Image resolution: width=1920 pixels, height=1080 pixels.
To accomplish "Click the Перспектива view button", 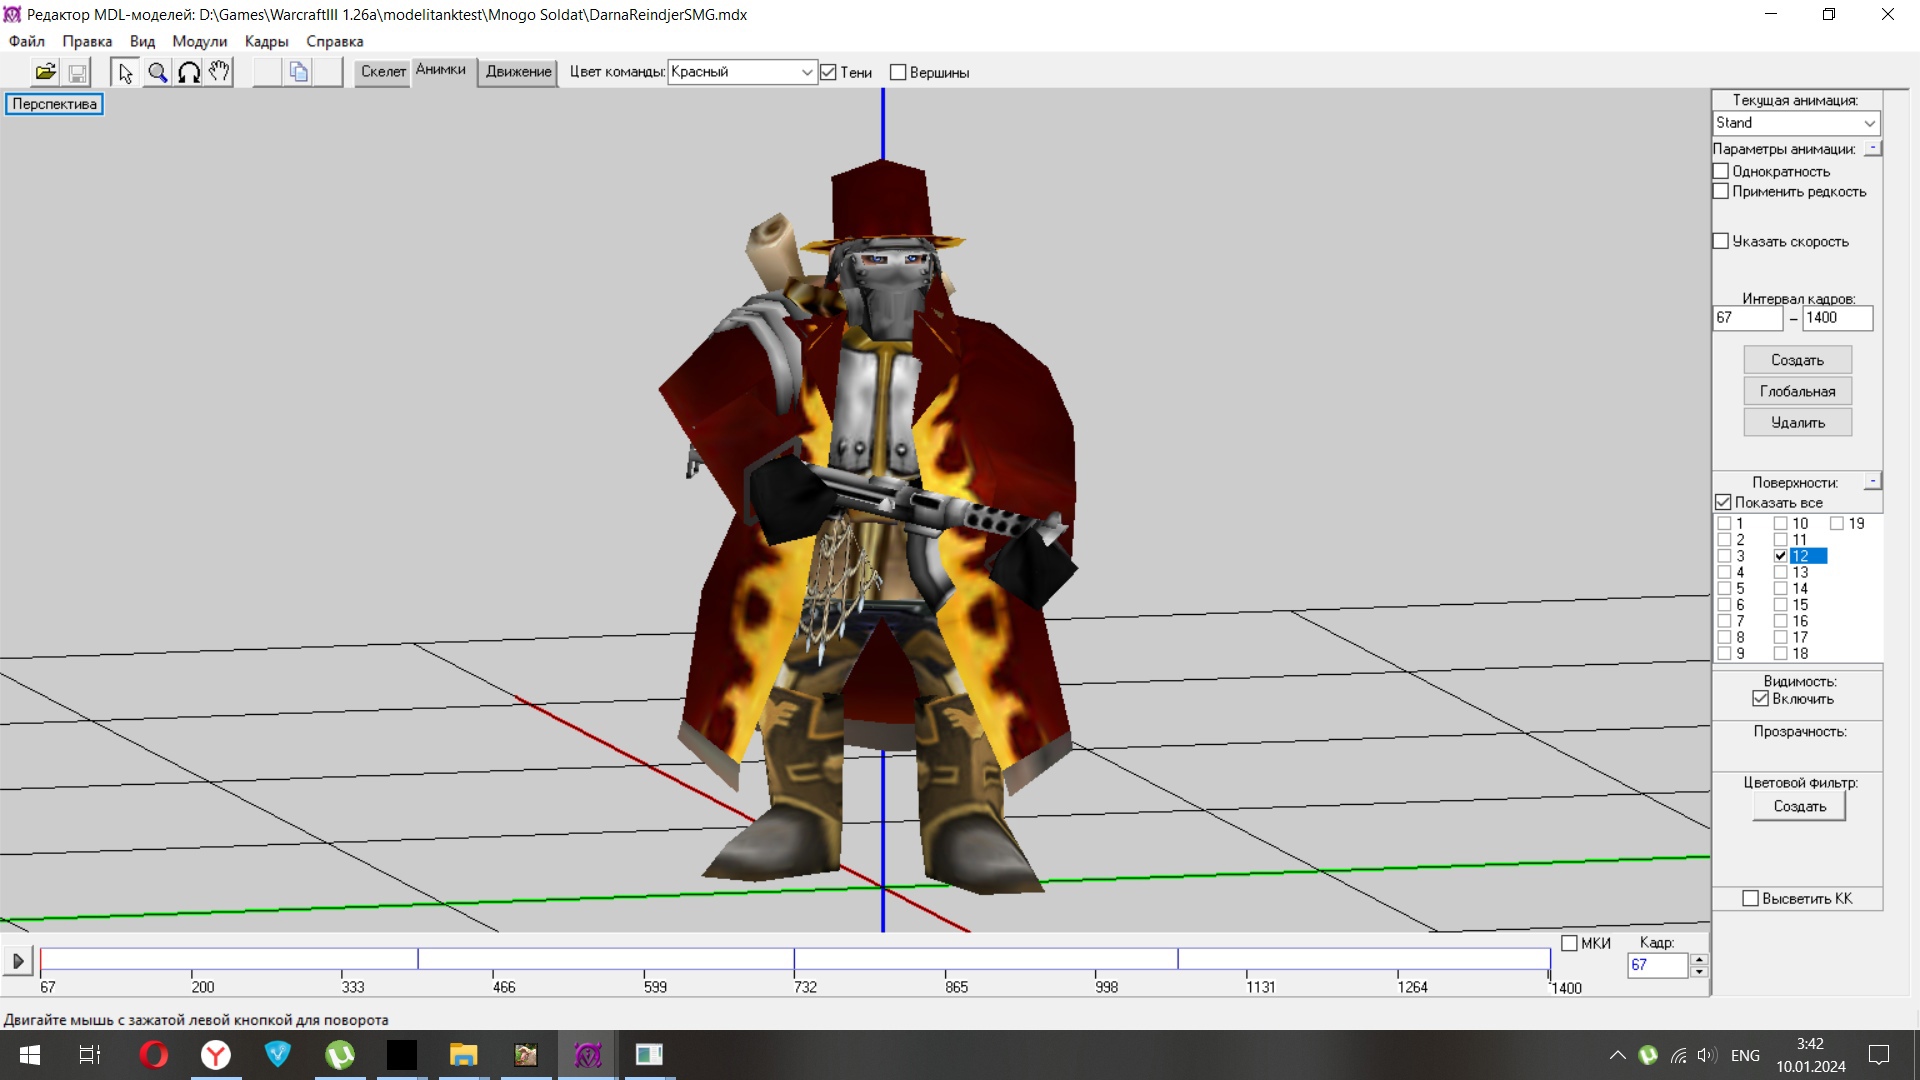I will [54, 104].
